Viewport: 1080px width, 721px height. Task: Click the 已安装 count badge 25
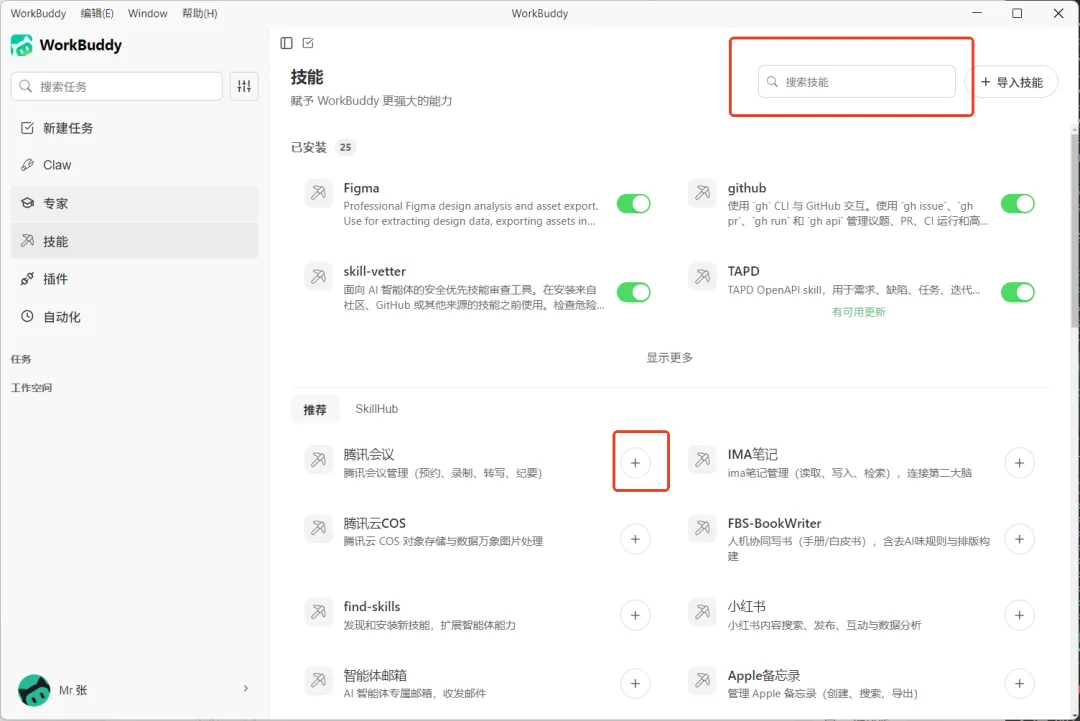click(x=345, y=147)
